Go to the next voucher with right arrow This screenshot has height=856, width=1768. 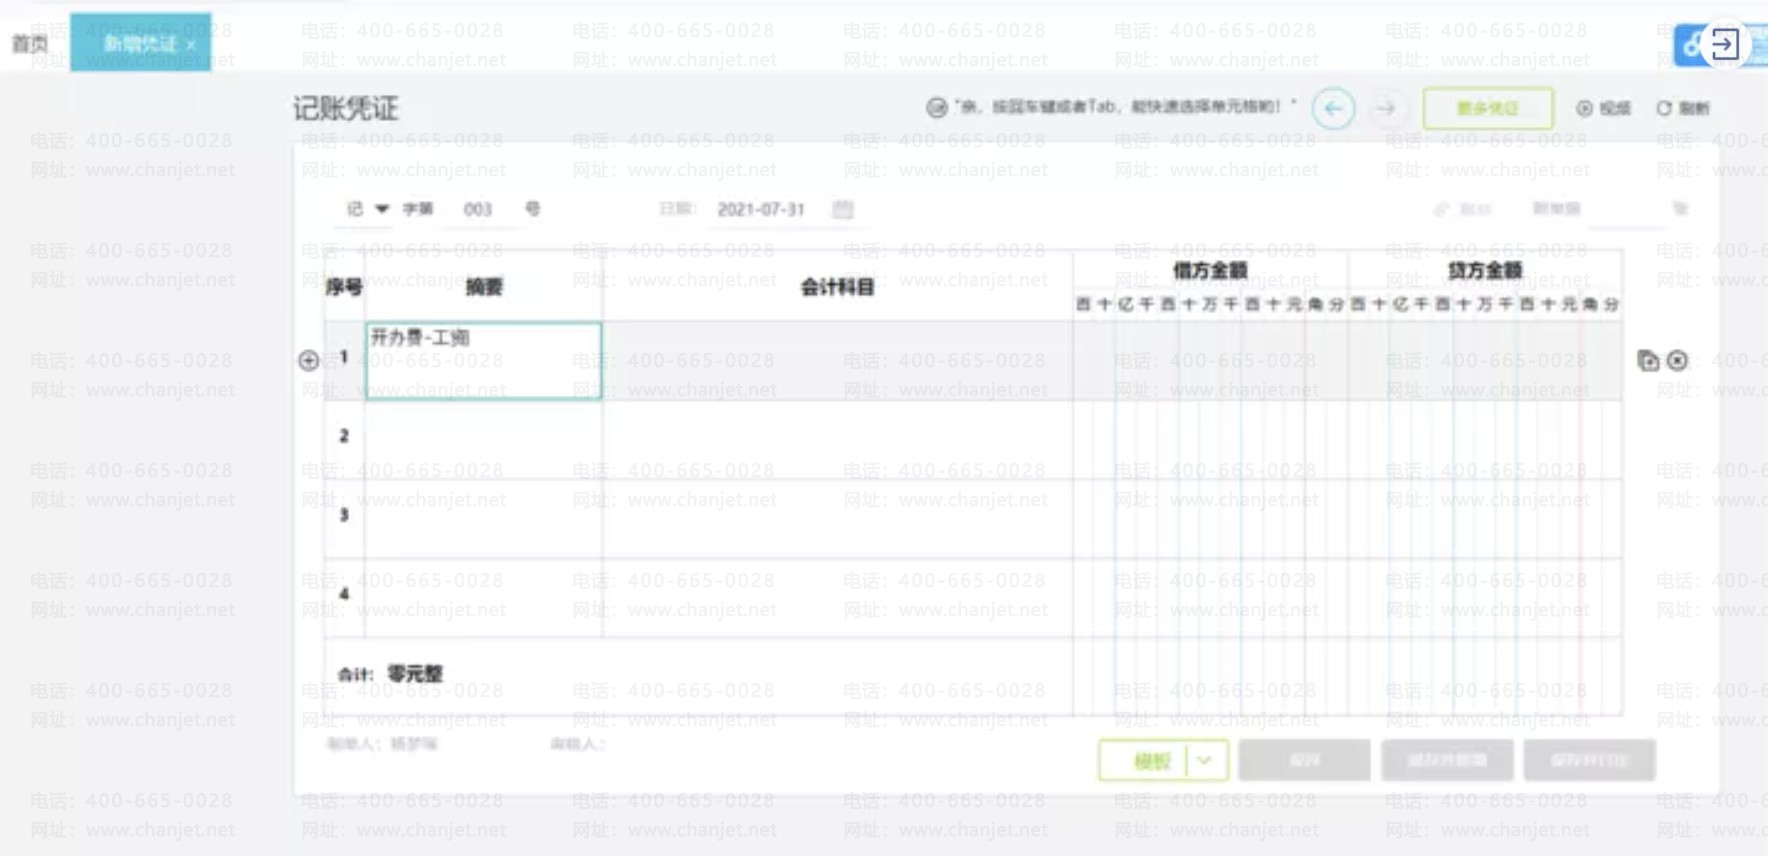click(x=1385, y=108)
